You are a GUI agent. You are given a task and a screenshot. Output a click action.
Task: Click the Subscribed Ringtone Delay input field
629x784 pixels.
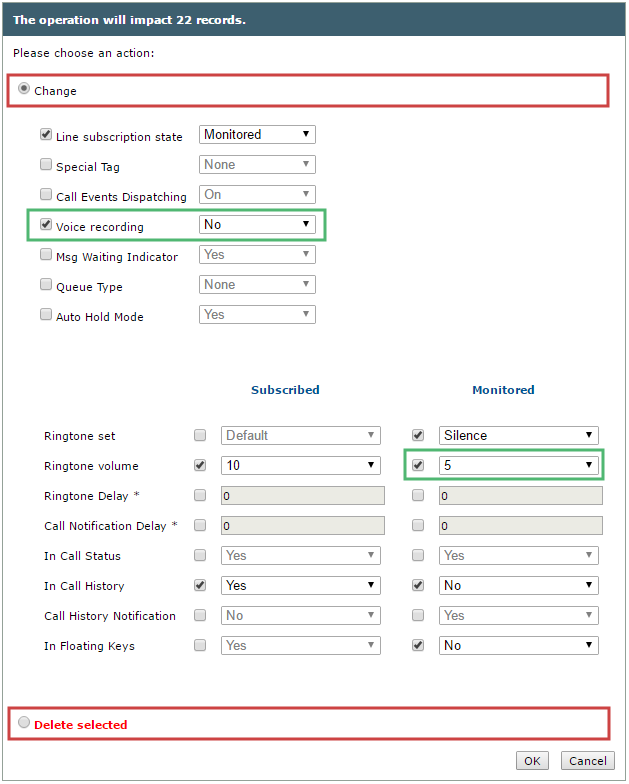click(x=302, y=496)
